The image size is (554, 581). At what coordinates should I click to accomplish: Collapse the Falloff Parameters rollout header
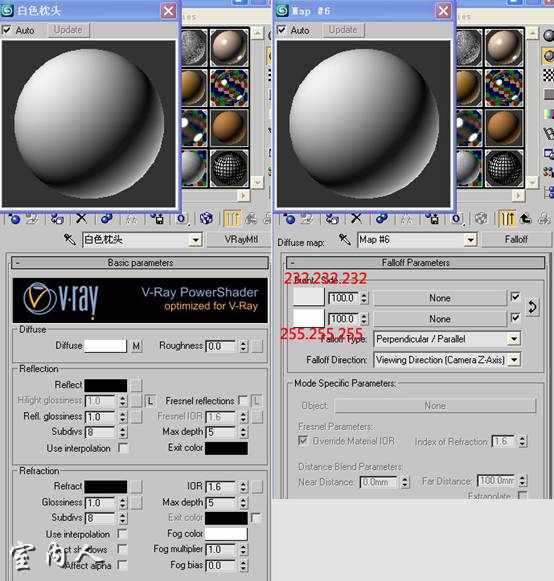tap(415, 263)
